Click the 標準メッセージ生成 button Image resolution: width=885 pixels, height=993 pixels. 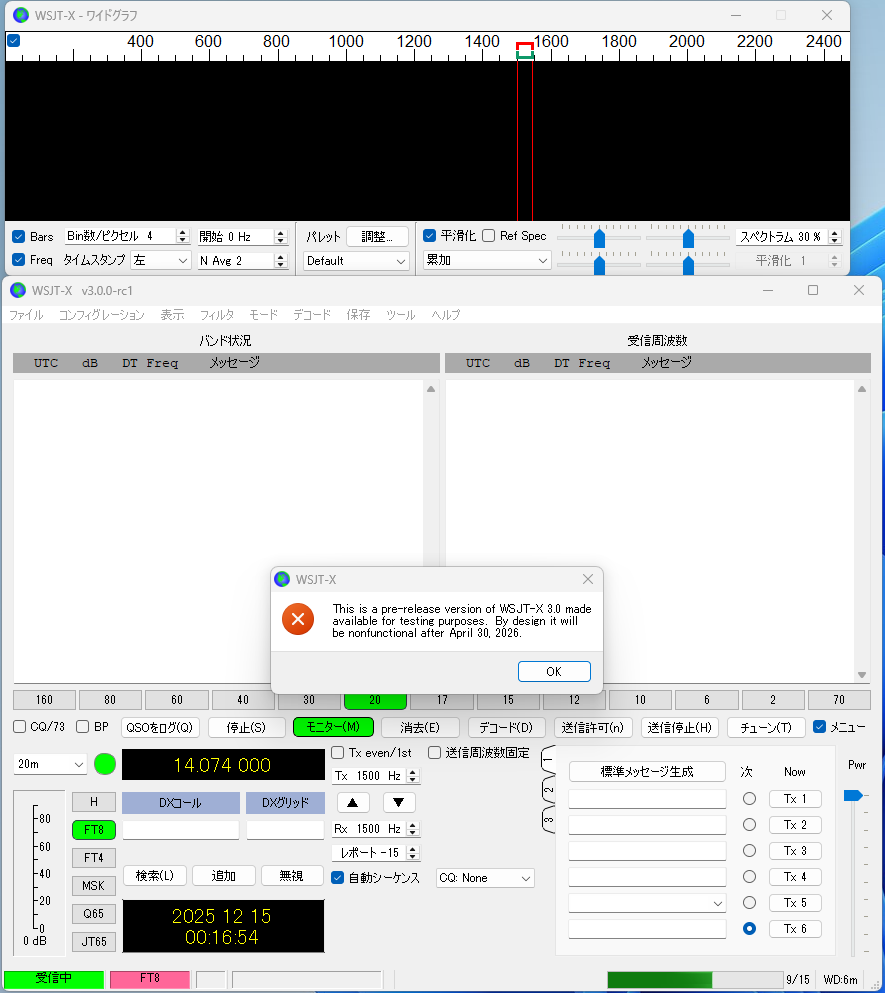[x=647, y=771]
